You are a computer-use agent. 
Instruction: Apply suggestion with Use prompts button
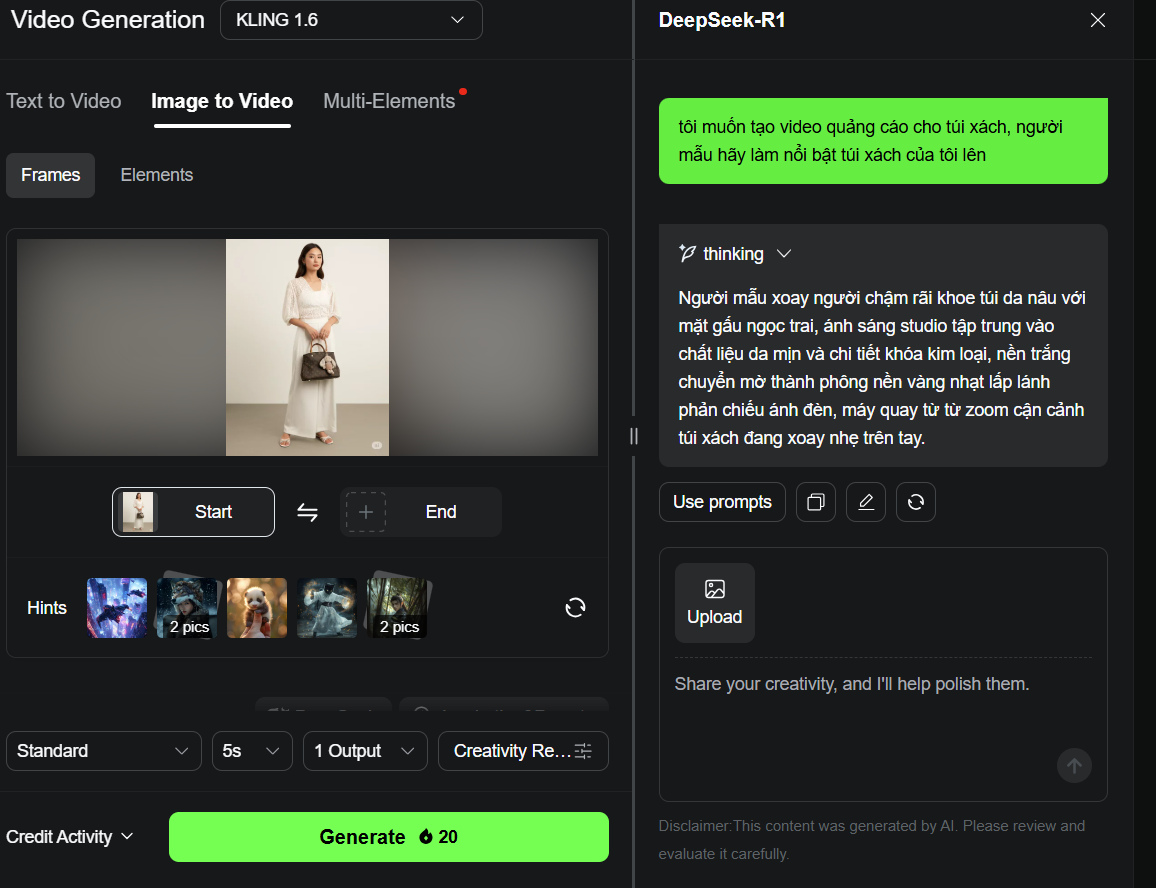coord(722,502)
